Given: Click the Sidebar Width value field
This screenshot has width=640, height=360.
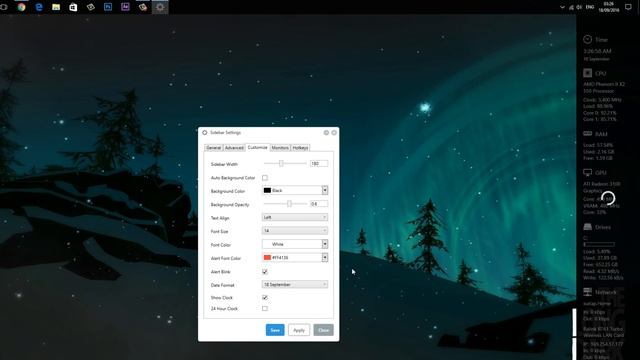Looking at the screenshot, I should tap(319, 164).
